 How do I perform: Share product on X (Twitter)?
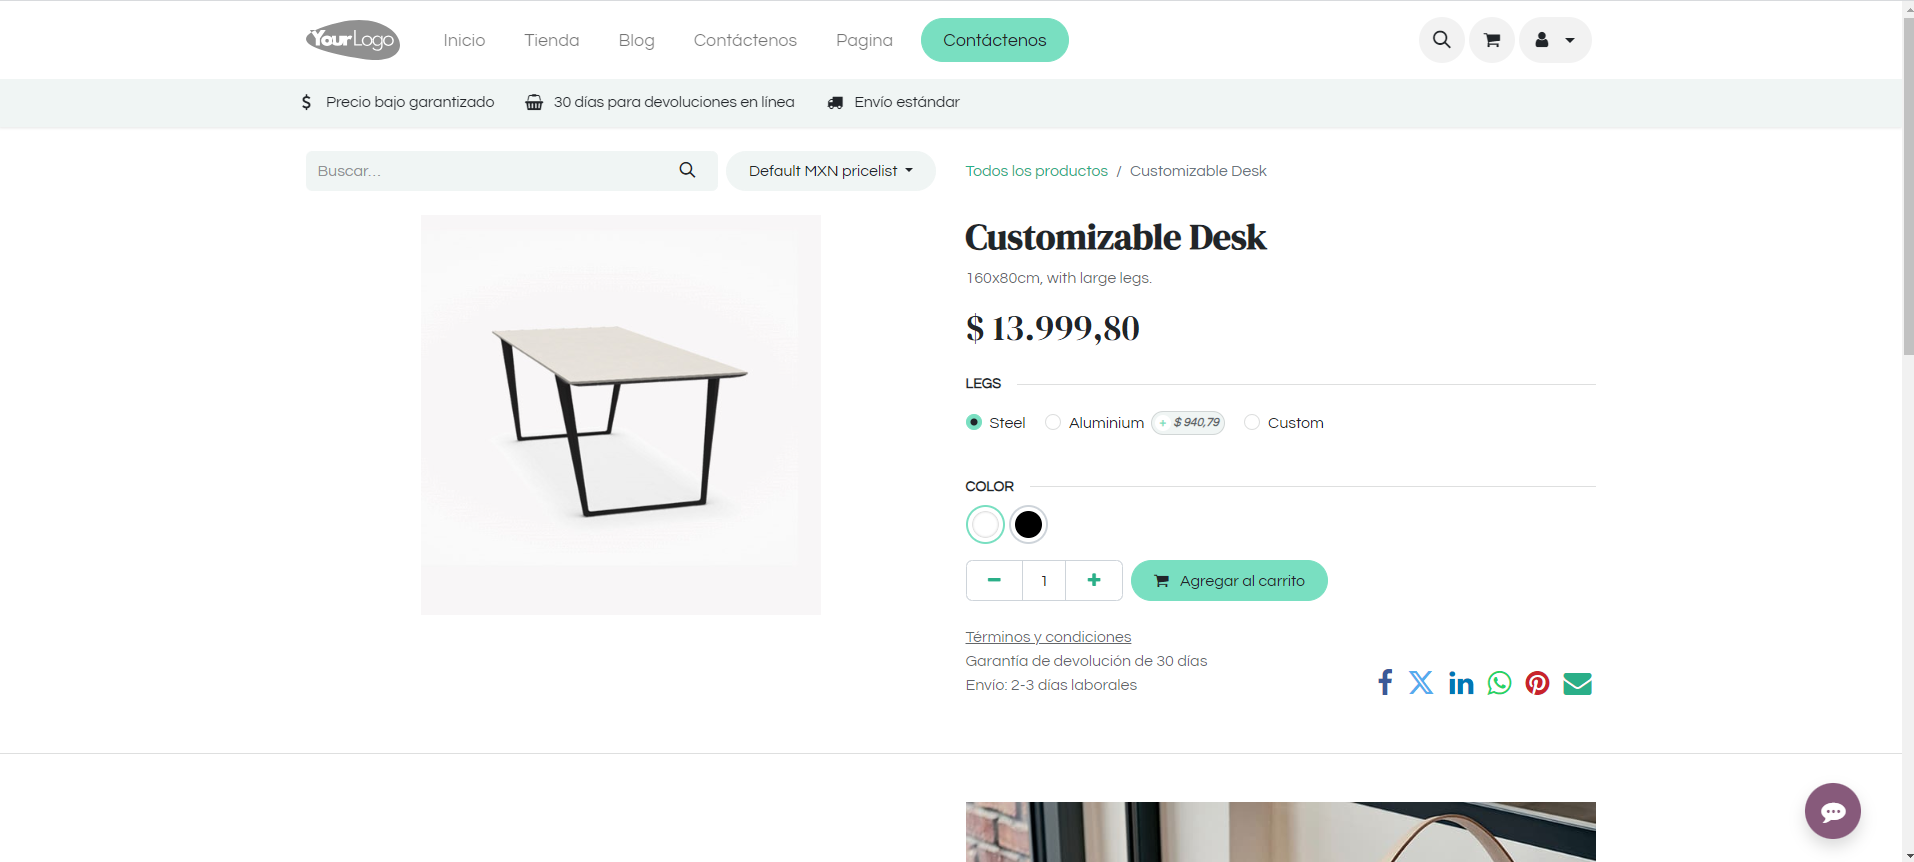click(1421, 683)
